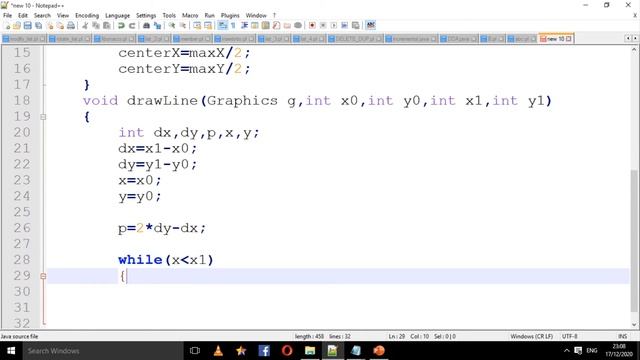Open Folder as Workspace panel
The image size is (640, 360).
tap(287, 26)
